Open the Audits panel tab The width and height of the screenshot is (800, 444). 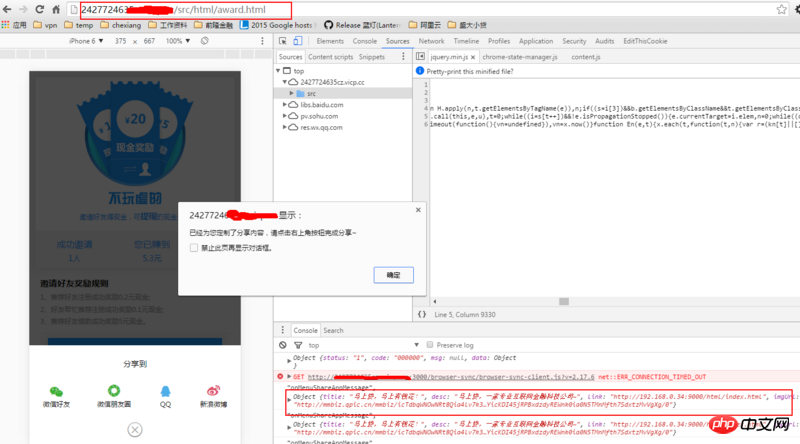[605, 41]
